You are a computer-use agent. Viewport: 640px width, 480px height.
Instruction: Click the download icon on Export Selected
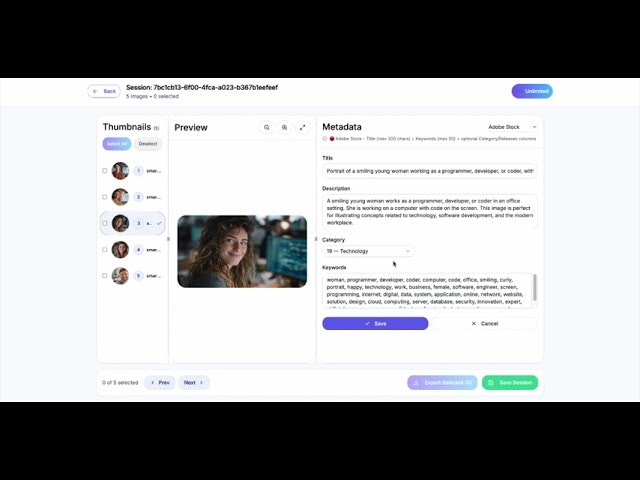[x=416, y=382]
